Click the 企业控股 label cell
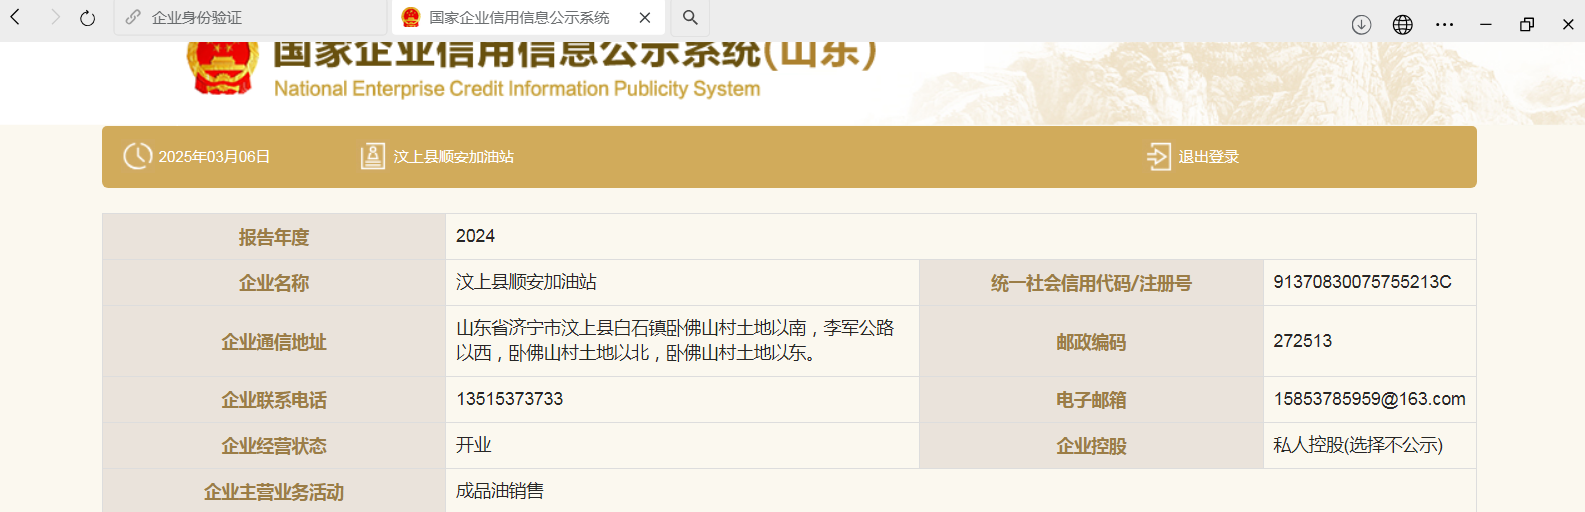 pyautogui.click(x=1091, y=446)
